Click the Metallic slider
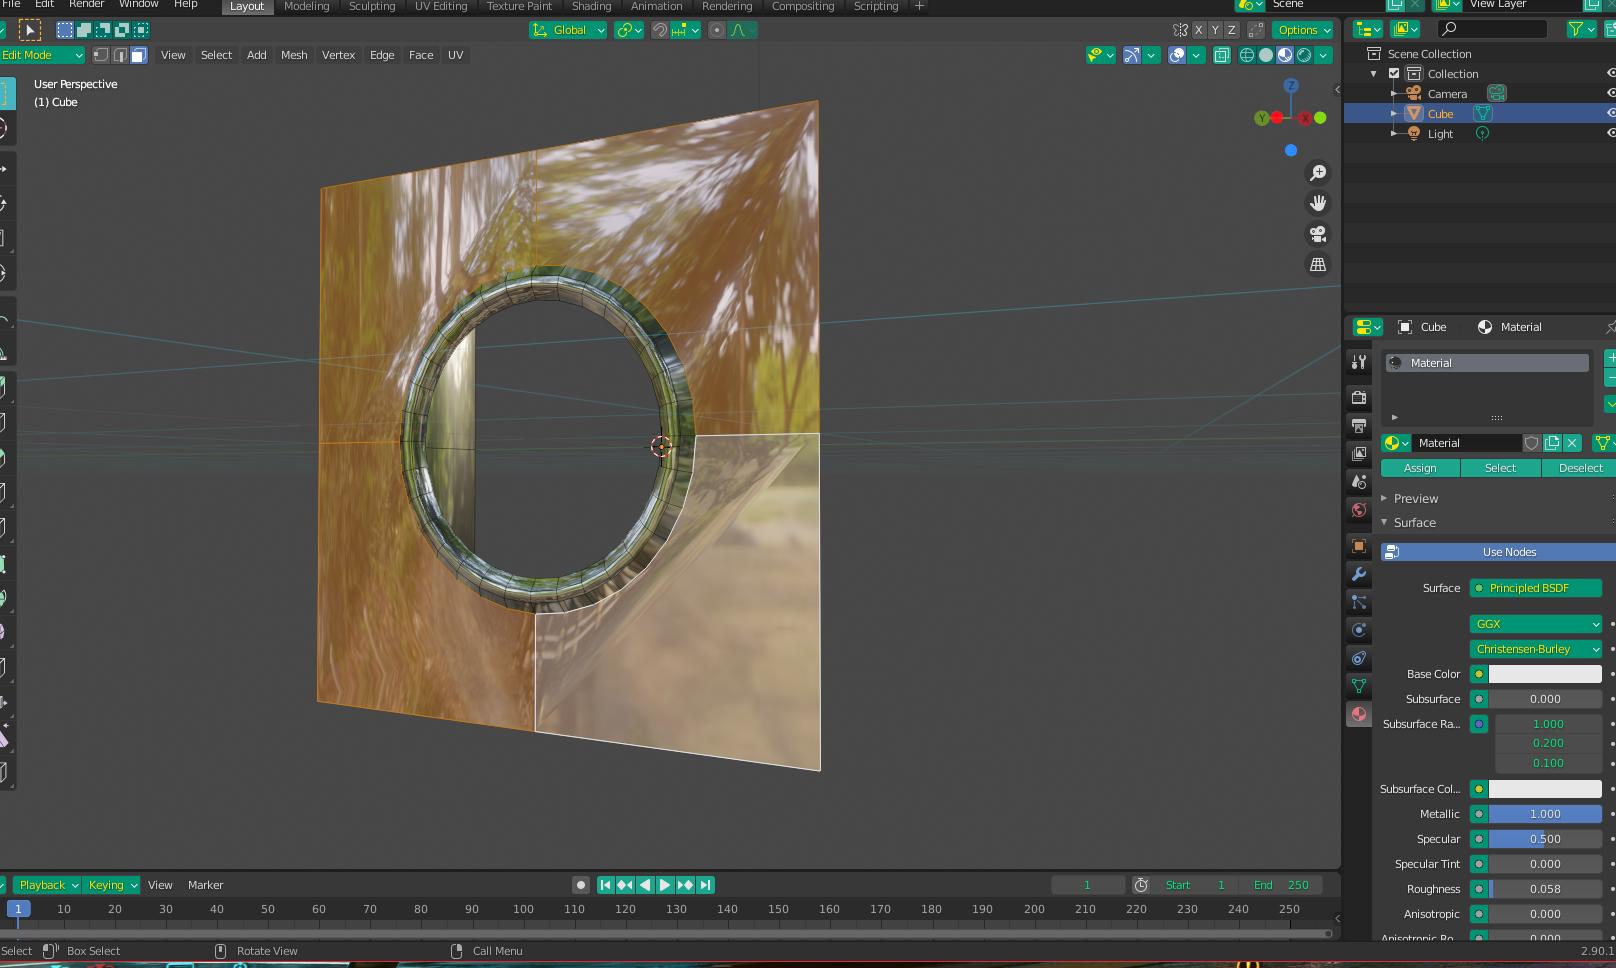 point(1545,814)
